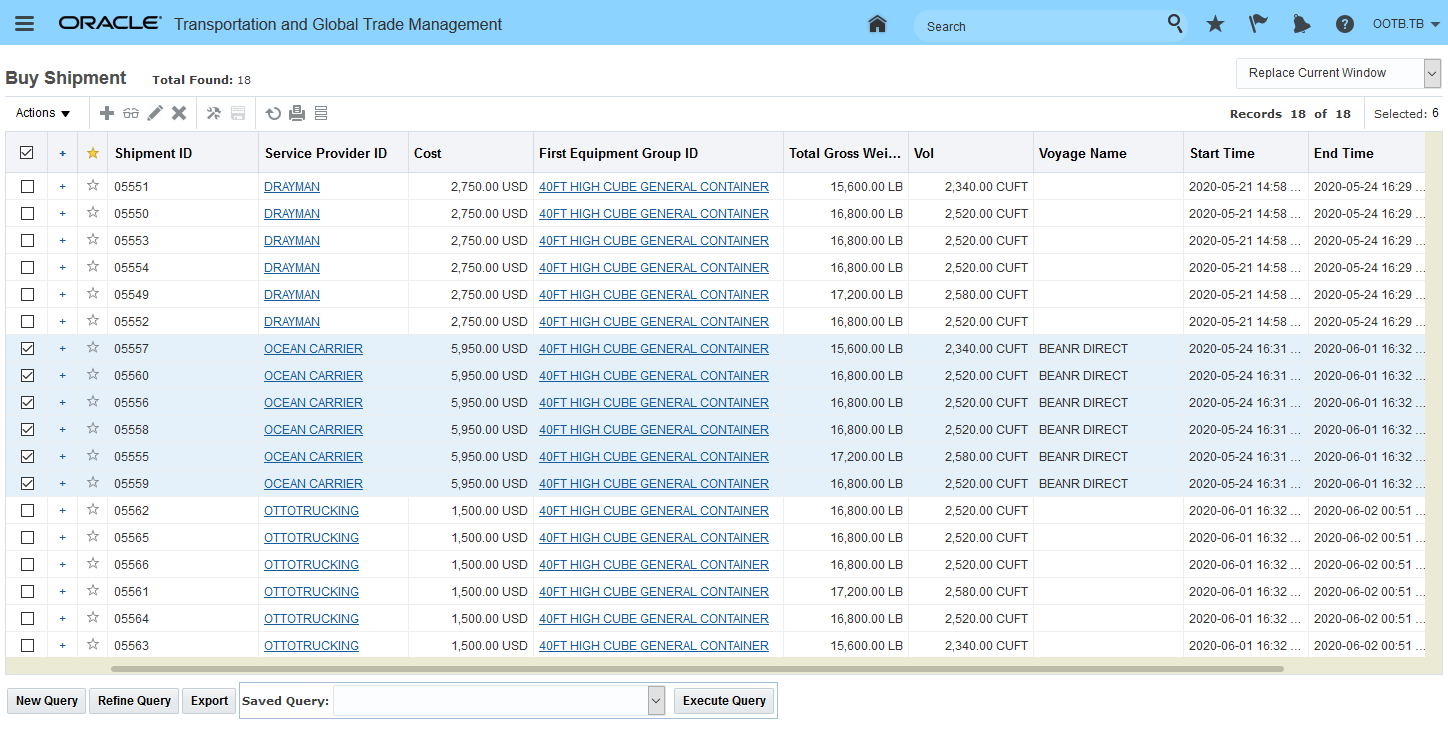The height and width of the screenshot is (735, 1448).
Task: Click the notifications bell icon
Action: [1301, 24]
